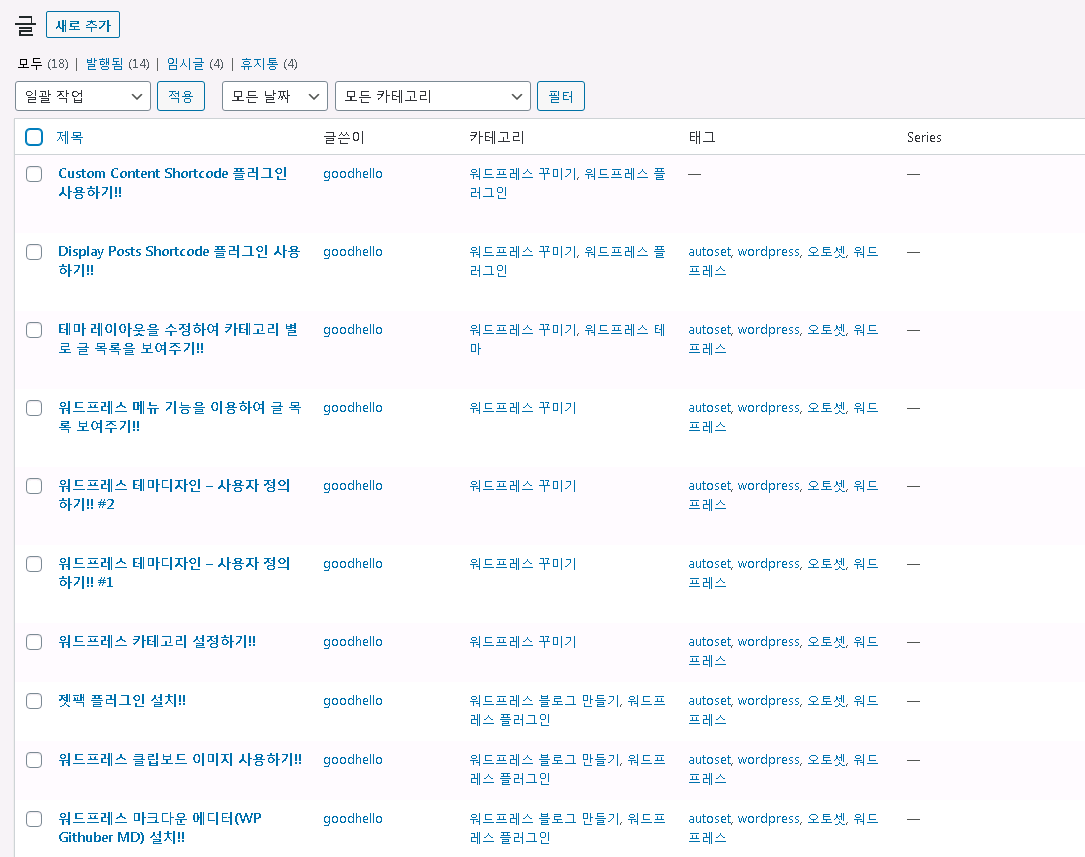Filter by 발행됨 (14) posts
Image resolution: width=1085 pixels, height=857 pixels.
click(118, 64)
